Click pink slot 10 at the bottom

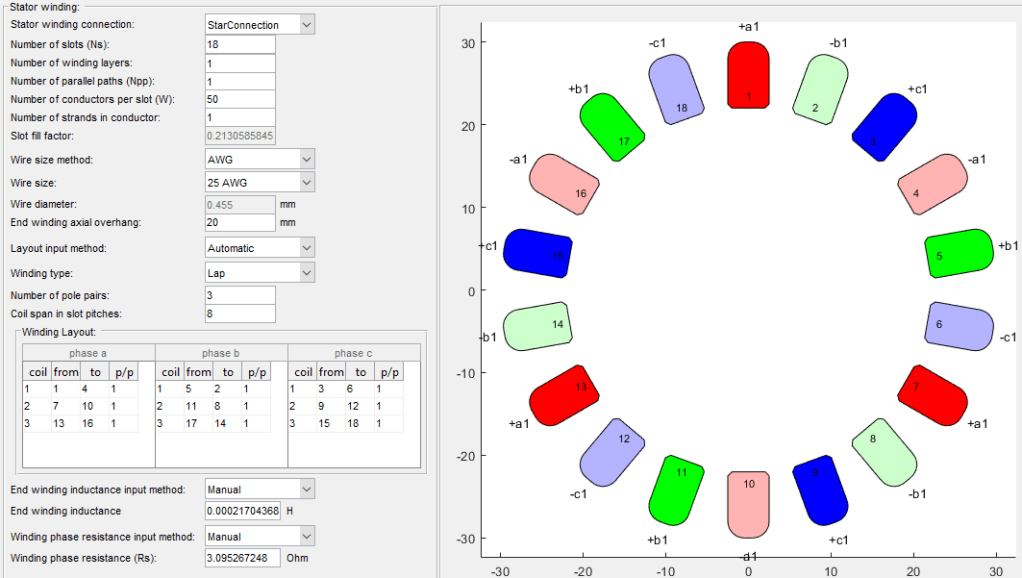click(x=748, y=503)
